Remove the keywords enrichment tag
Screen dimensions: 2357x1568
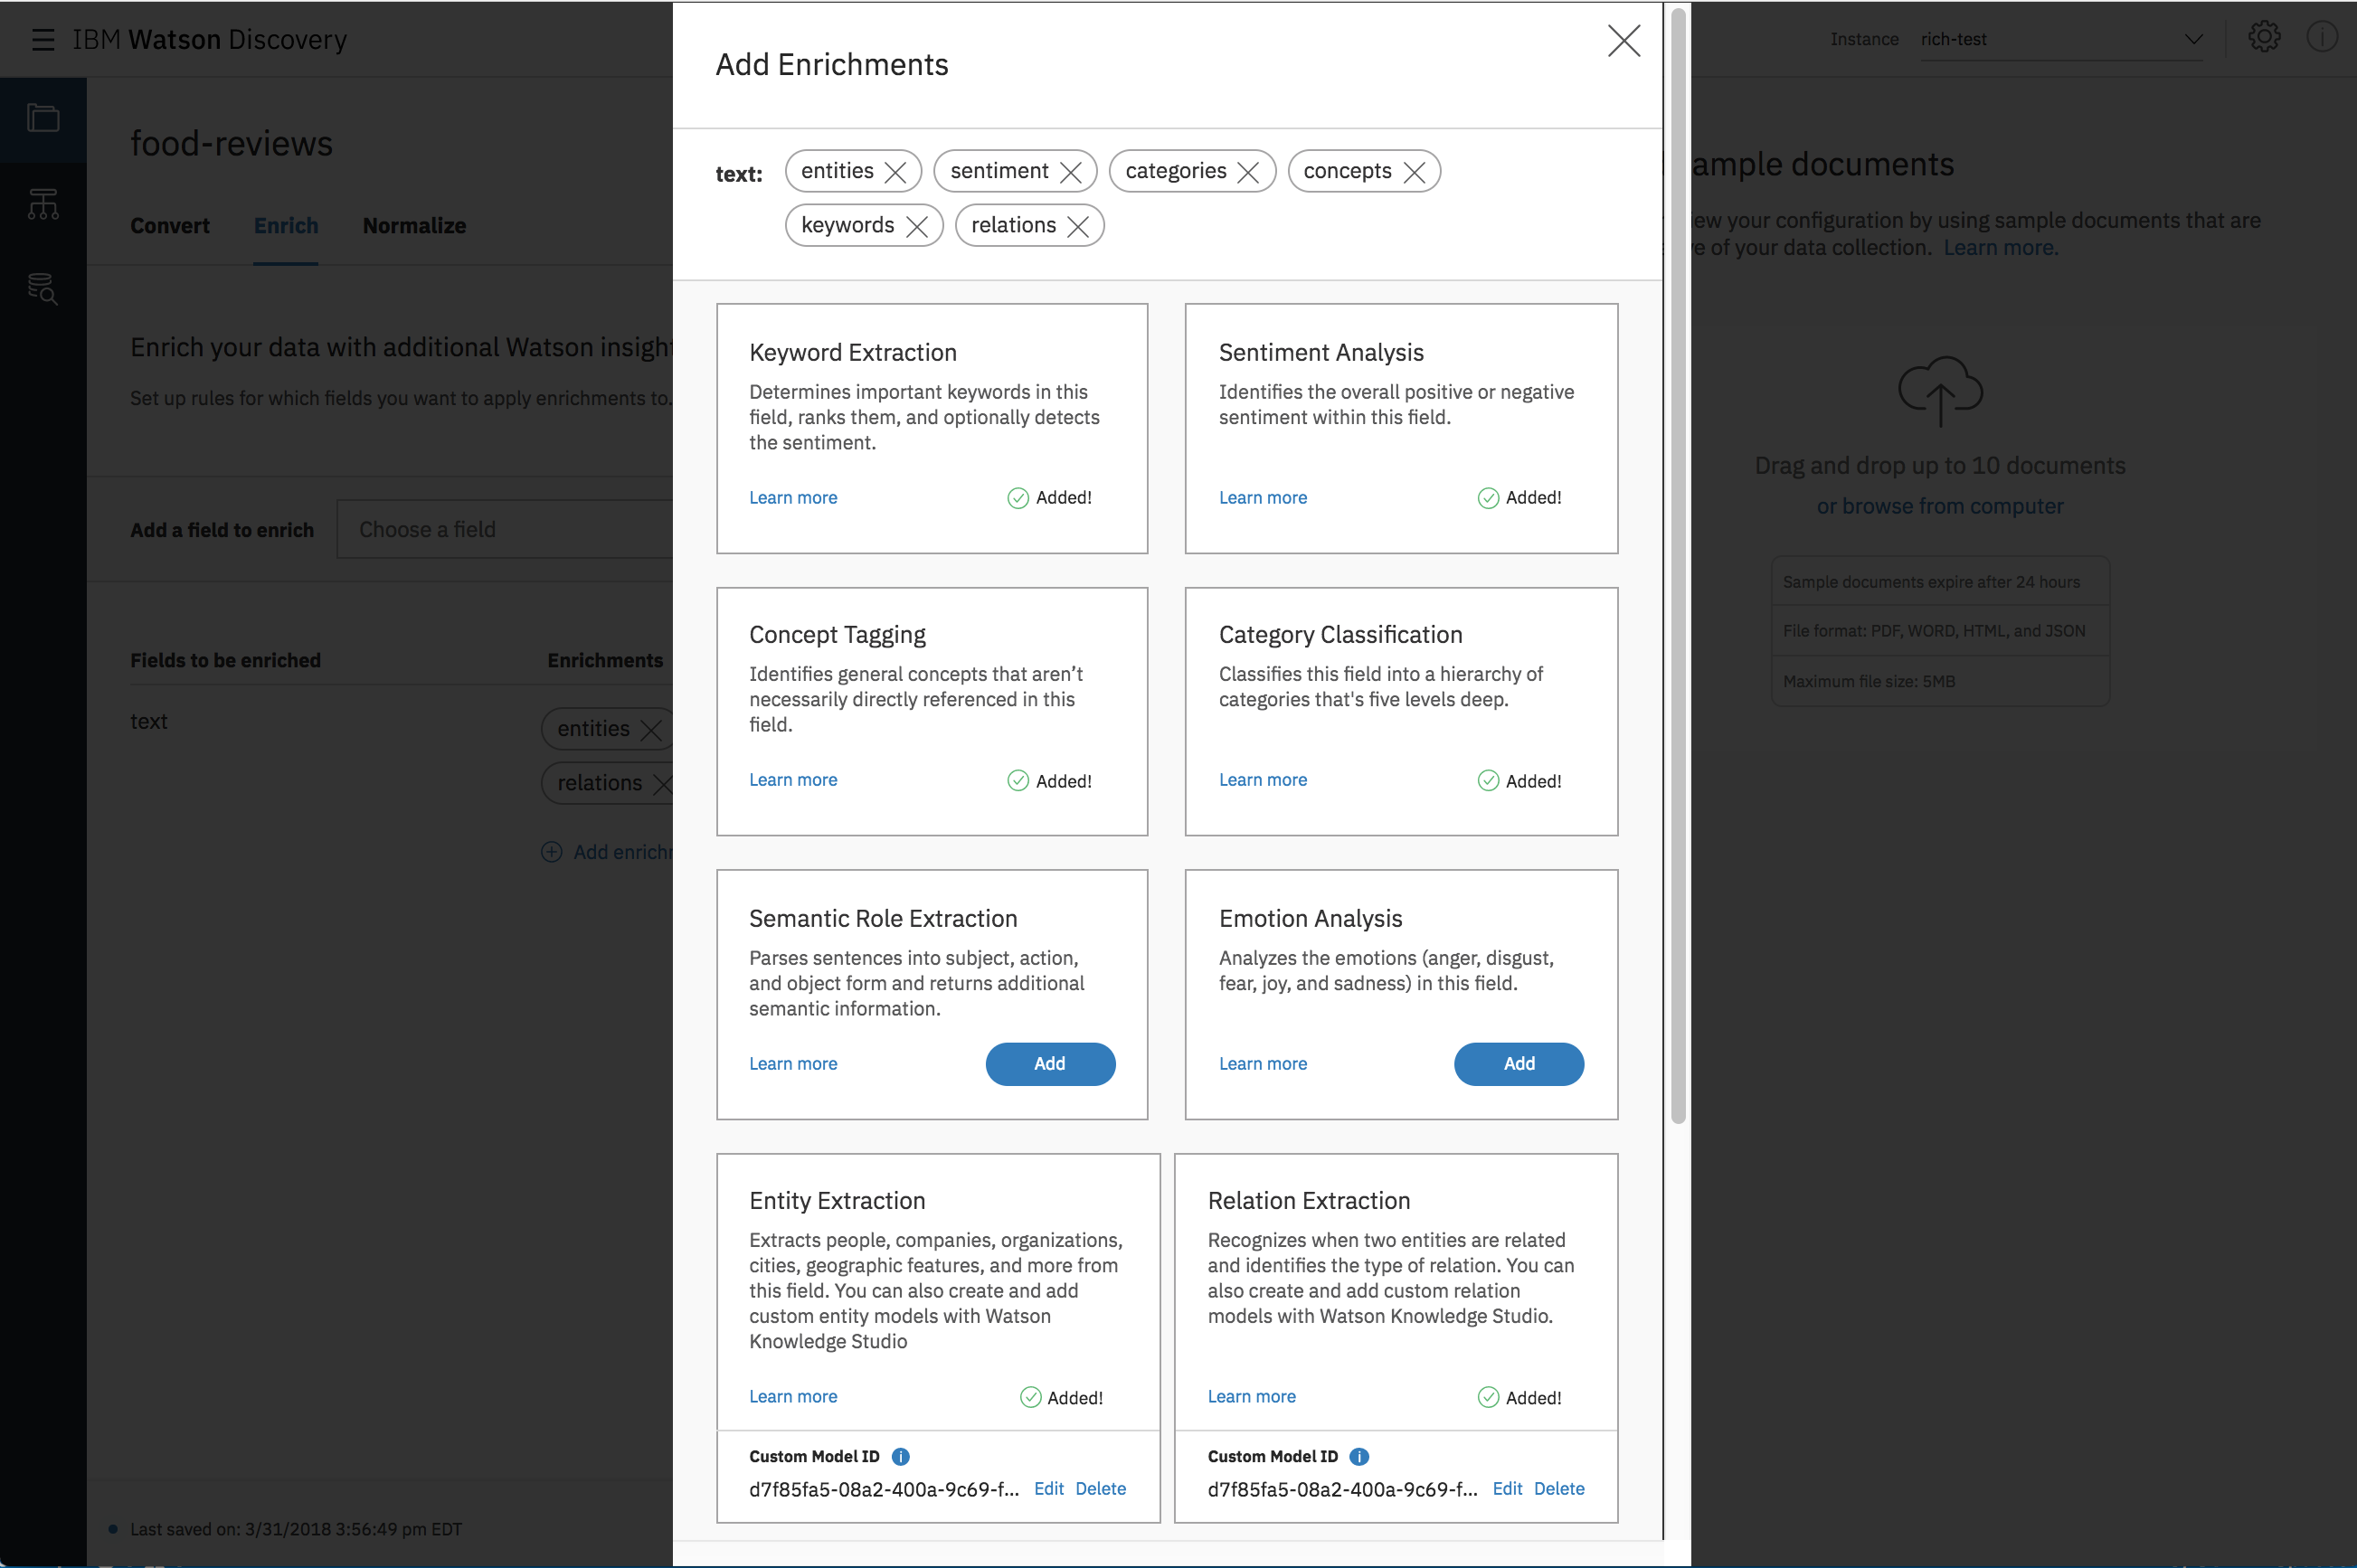[916, 226]
